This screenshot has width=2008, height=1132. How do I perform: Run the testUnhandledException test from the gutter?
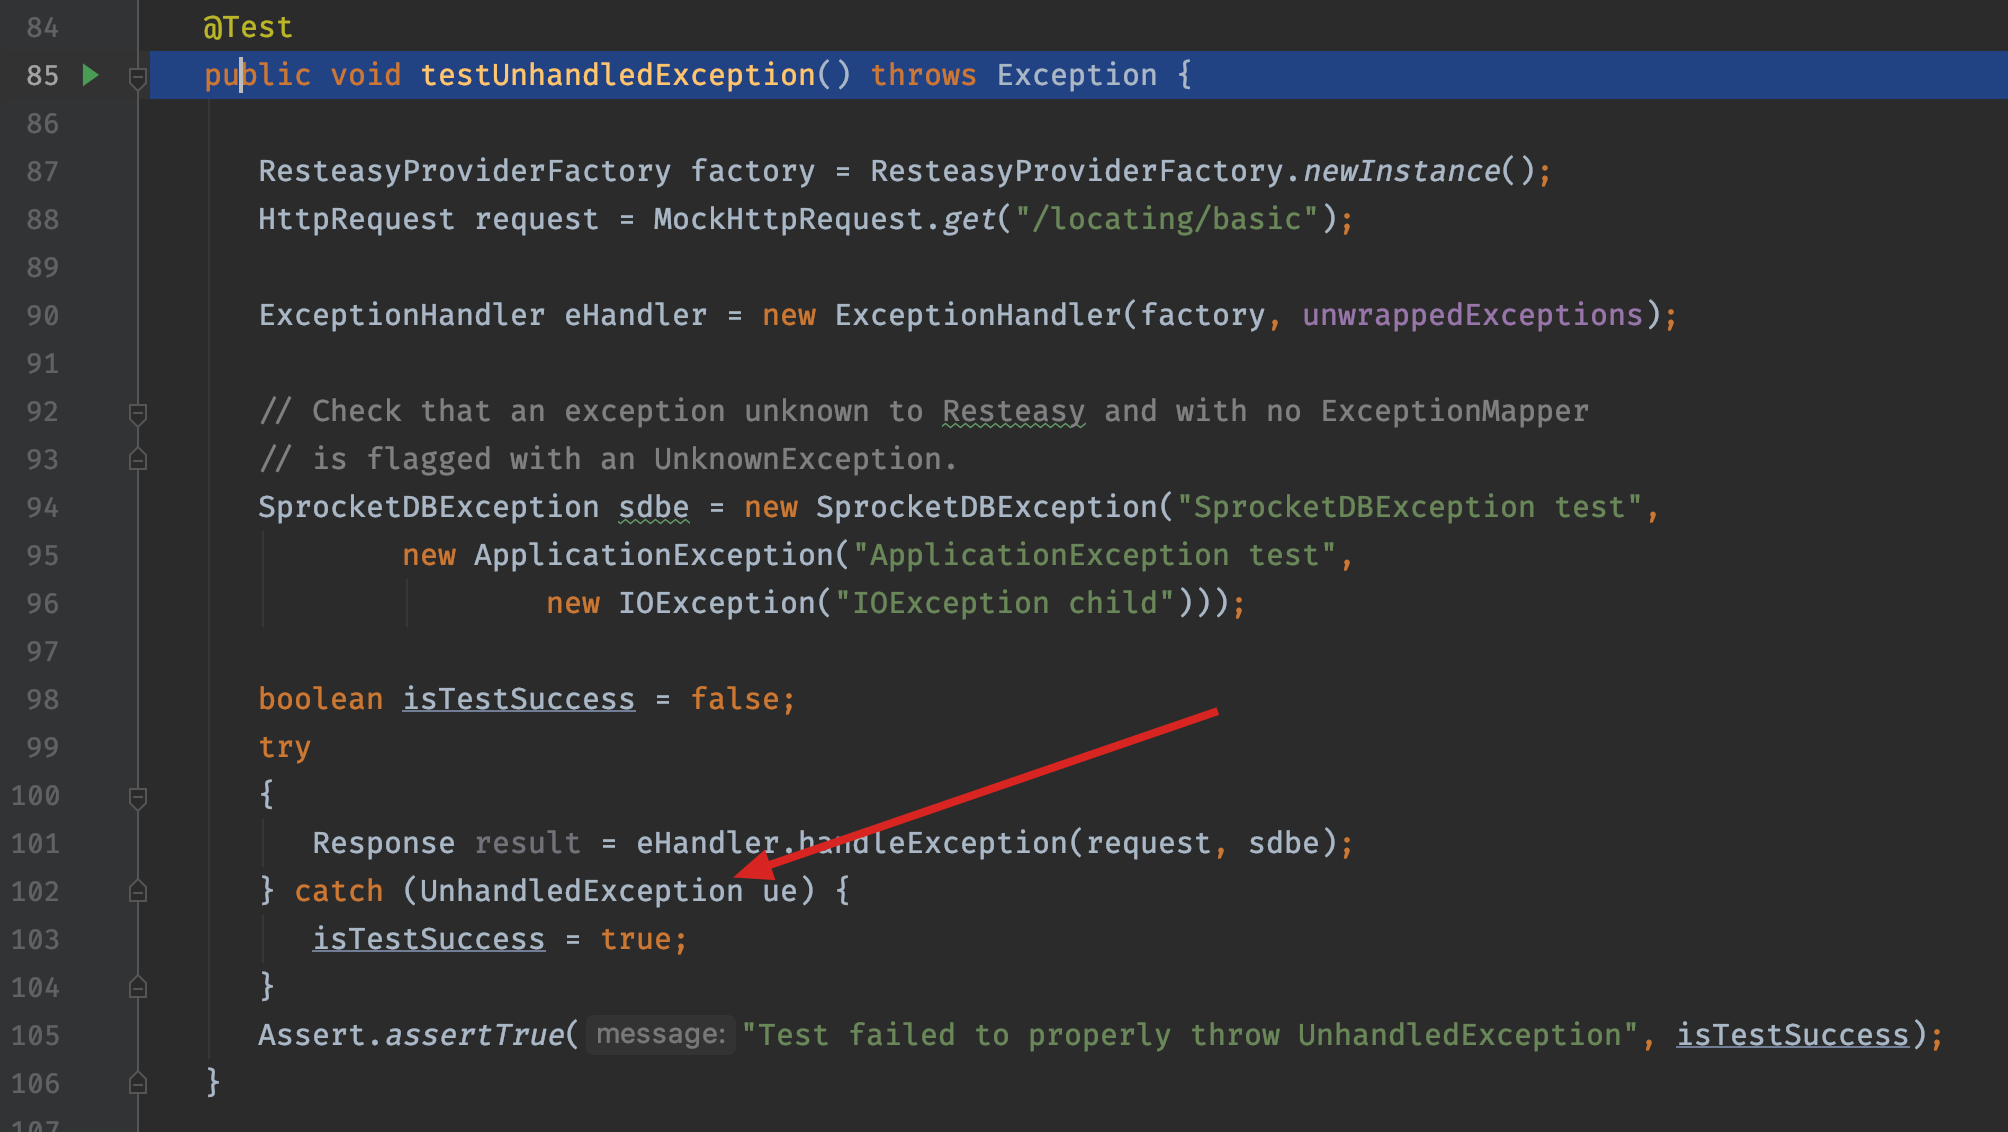click(x=90, y=75)
